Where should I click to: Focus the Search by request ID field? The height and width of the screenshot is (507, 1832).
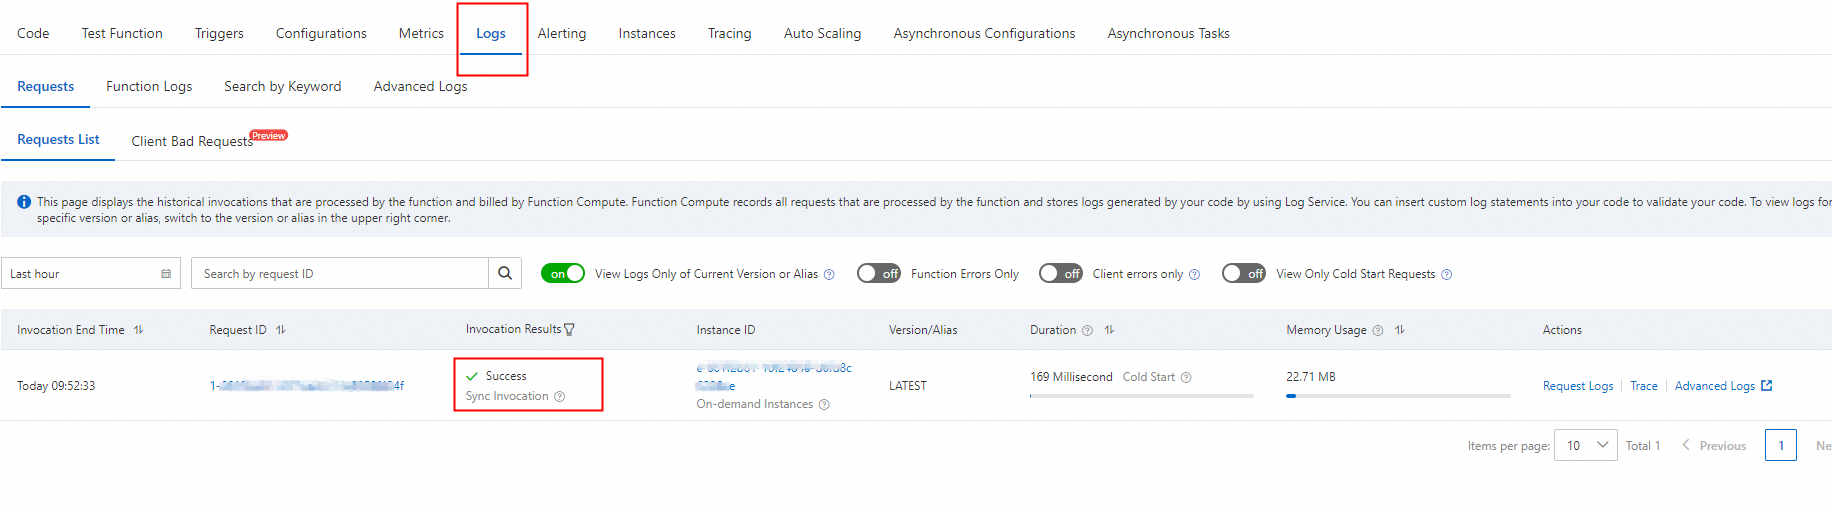coord(340,274)
